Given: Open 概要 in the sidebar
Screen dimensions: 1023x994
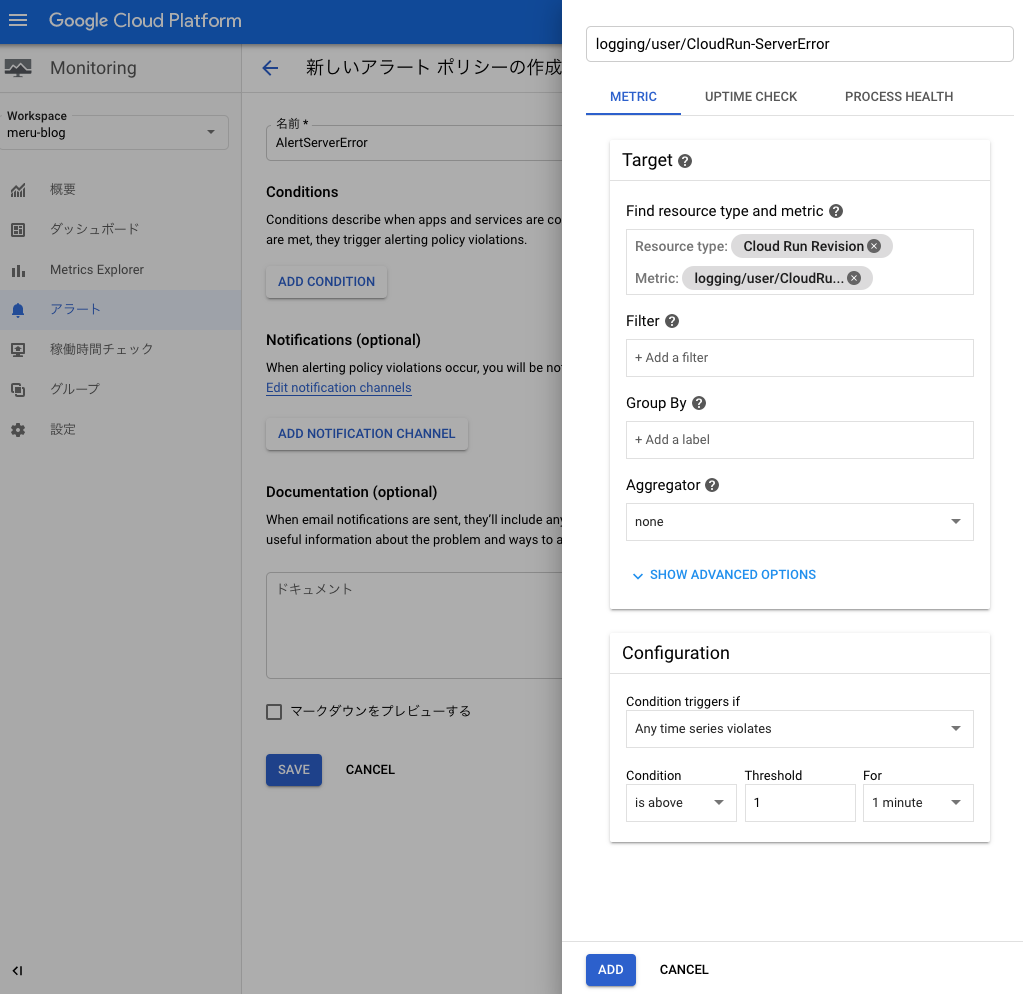Looking at the screenshot, I should (x=121, y=190).
